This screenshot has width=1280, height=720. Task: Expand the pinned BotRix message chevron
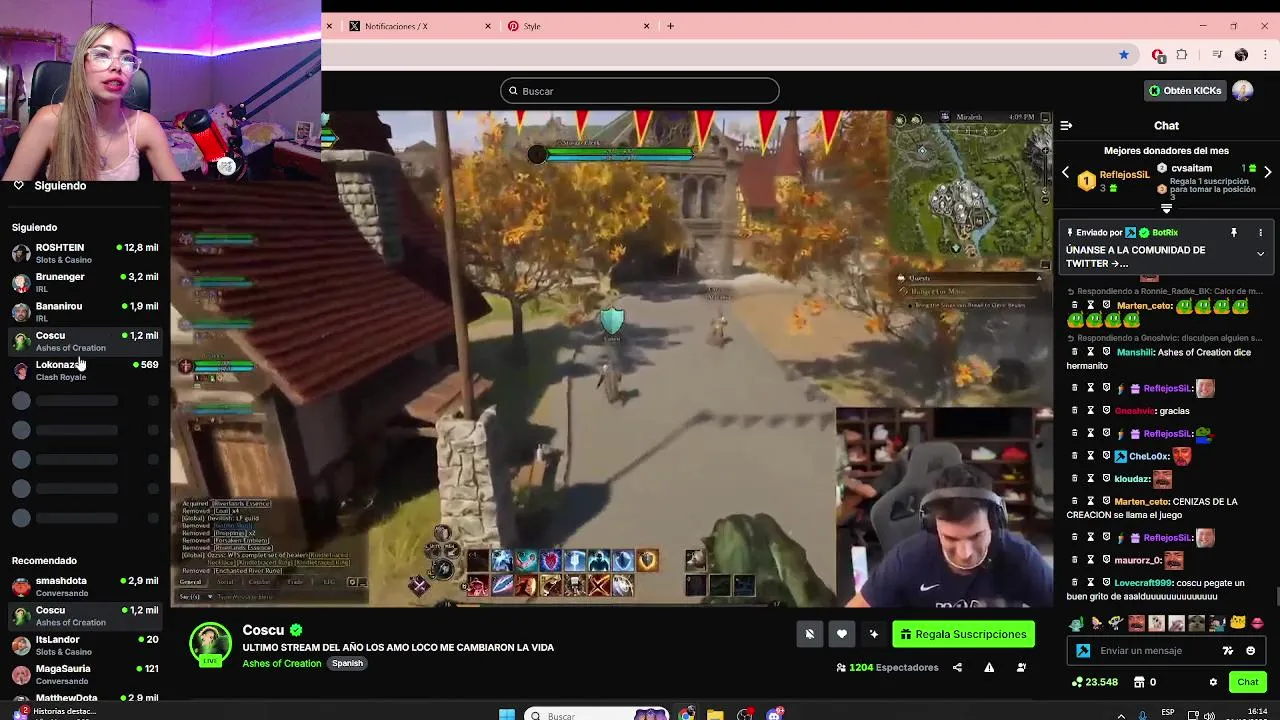[1260, 254]
